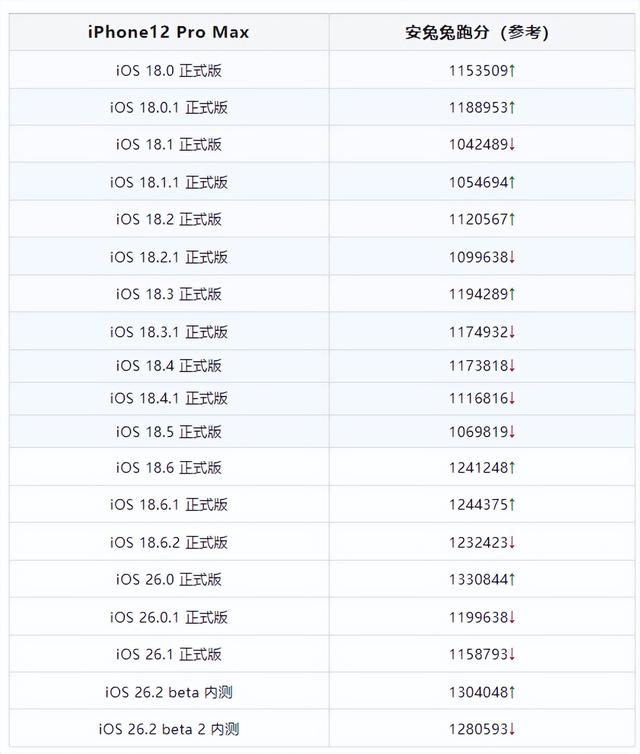Click the down arrow beside score 1280593
Screen dimensions: 640x754
pos(512,729)
